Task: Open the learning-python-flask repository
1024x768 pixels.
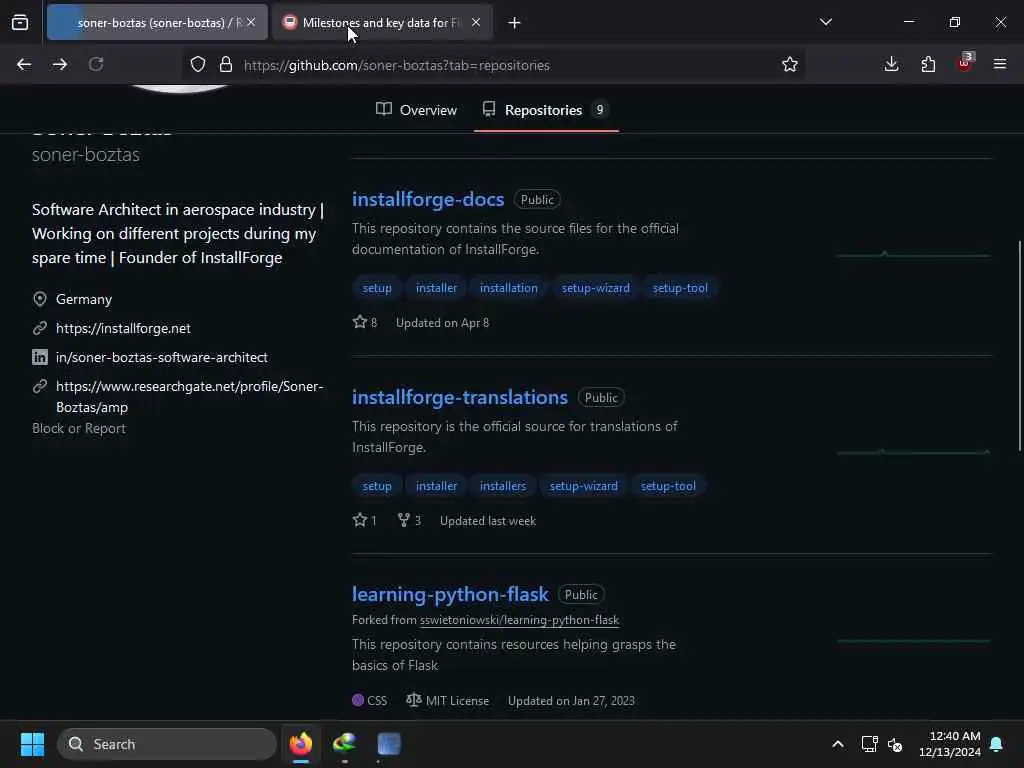Action: [450, 594]
